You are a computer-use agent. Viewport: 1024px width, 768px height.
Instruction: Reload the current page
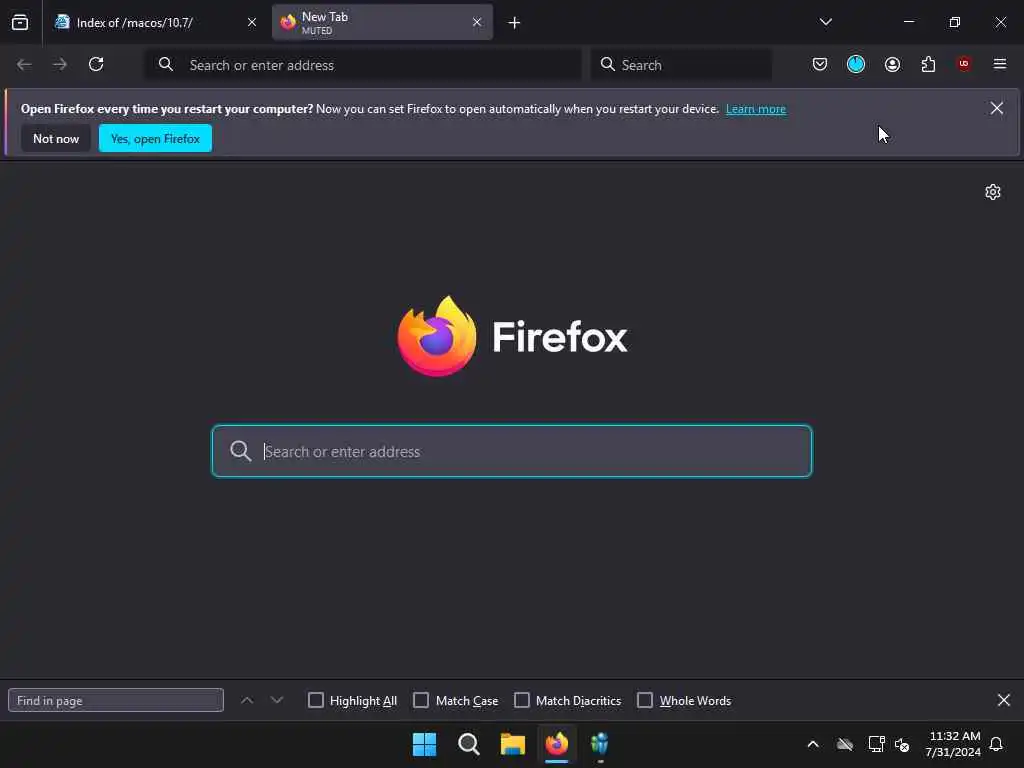96,64
